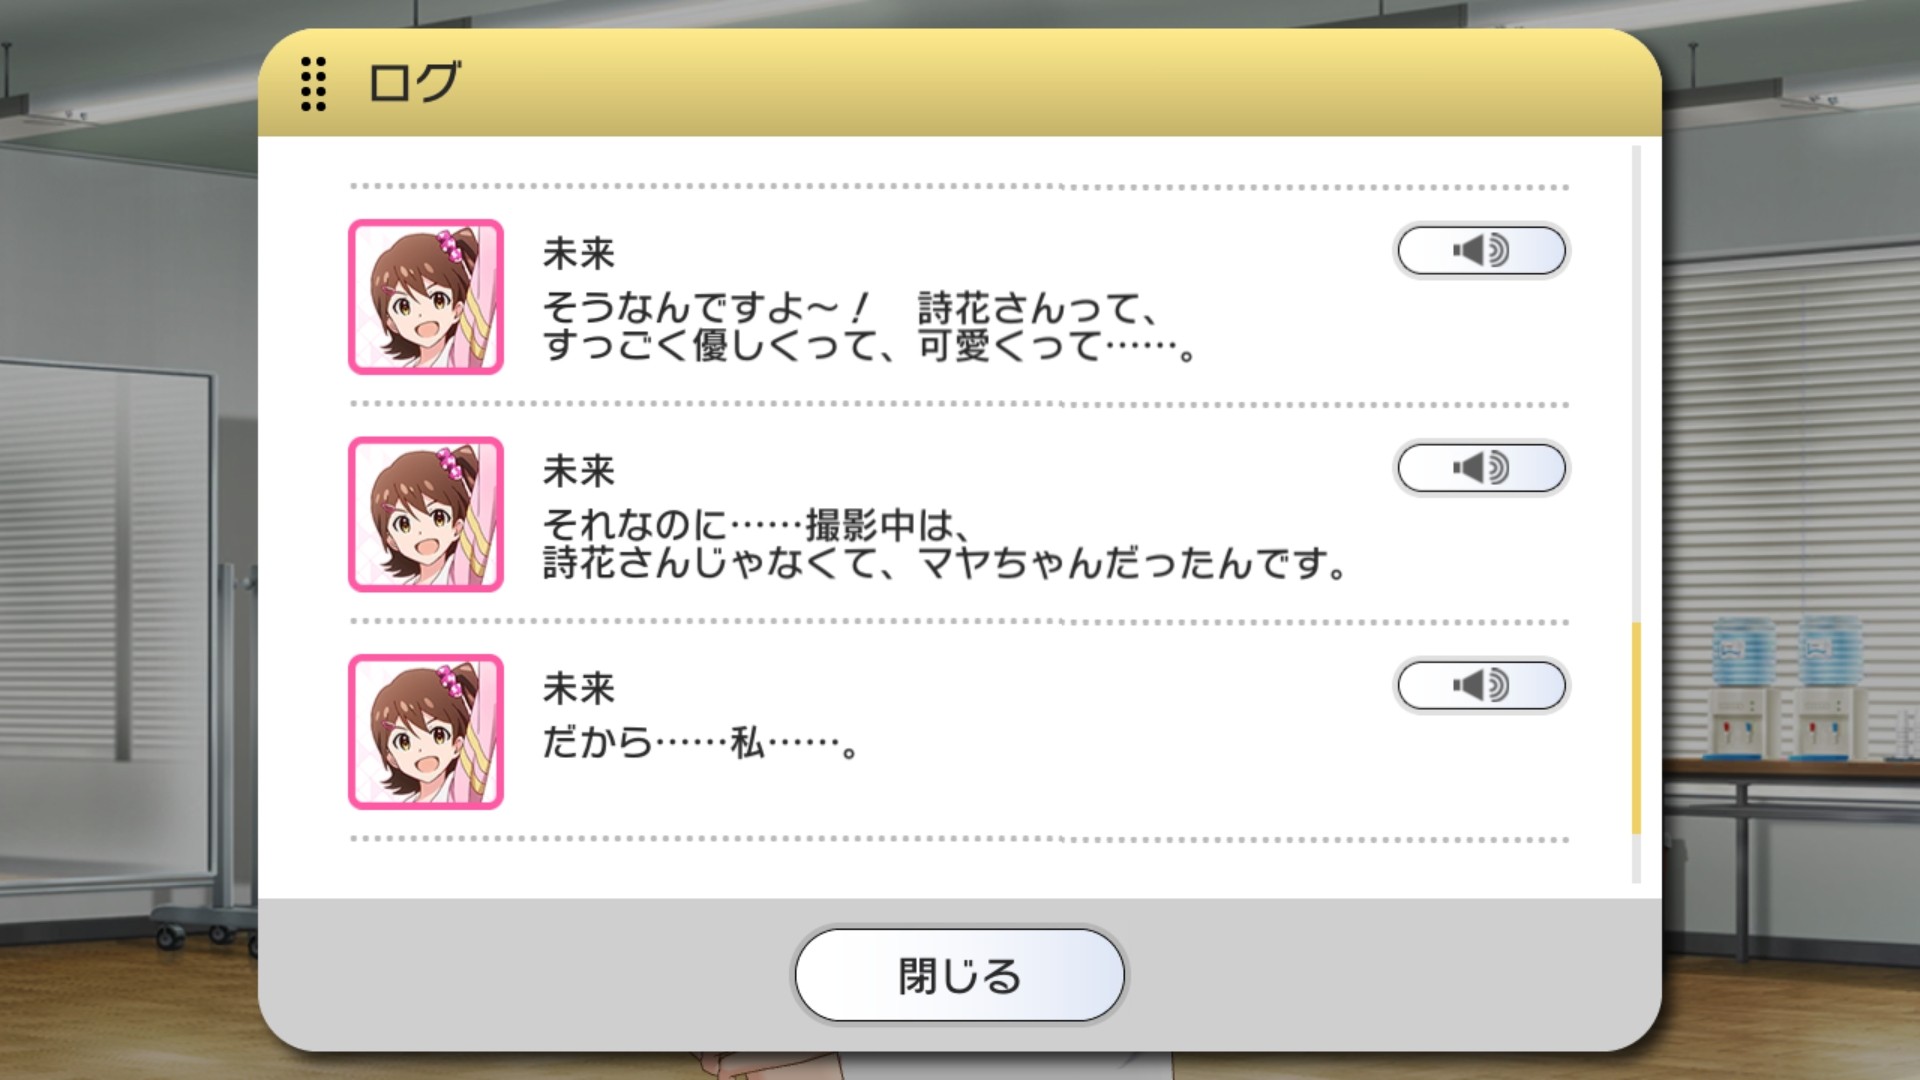Viewport: 1920px width, 1080px height.
Task: Click the dialogue text だから……私……。
Action: click(x=700, y=743)
